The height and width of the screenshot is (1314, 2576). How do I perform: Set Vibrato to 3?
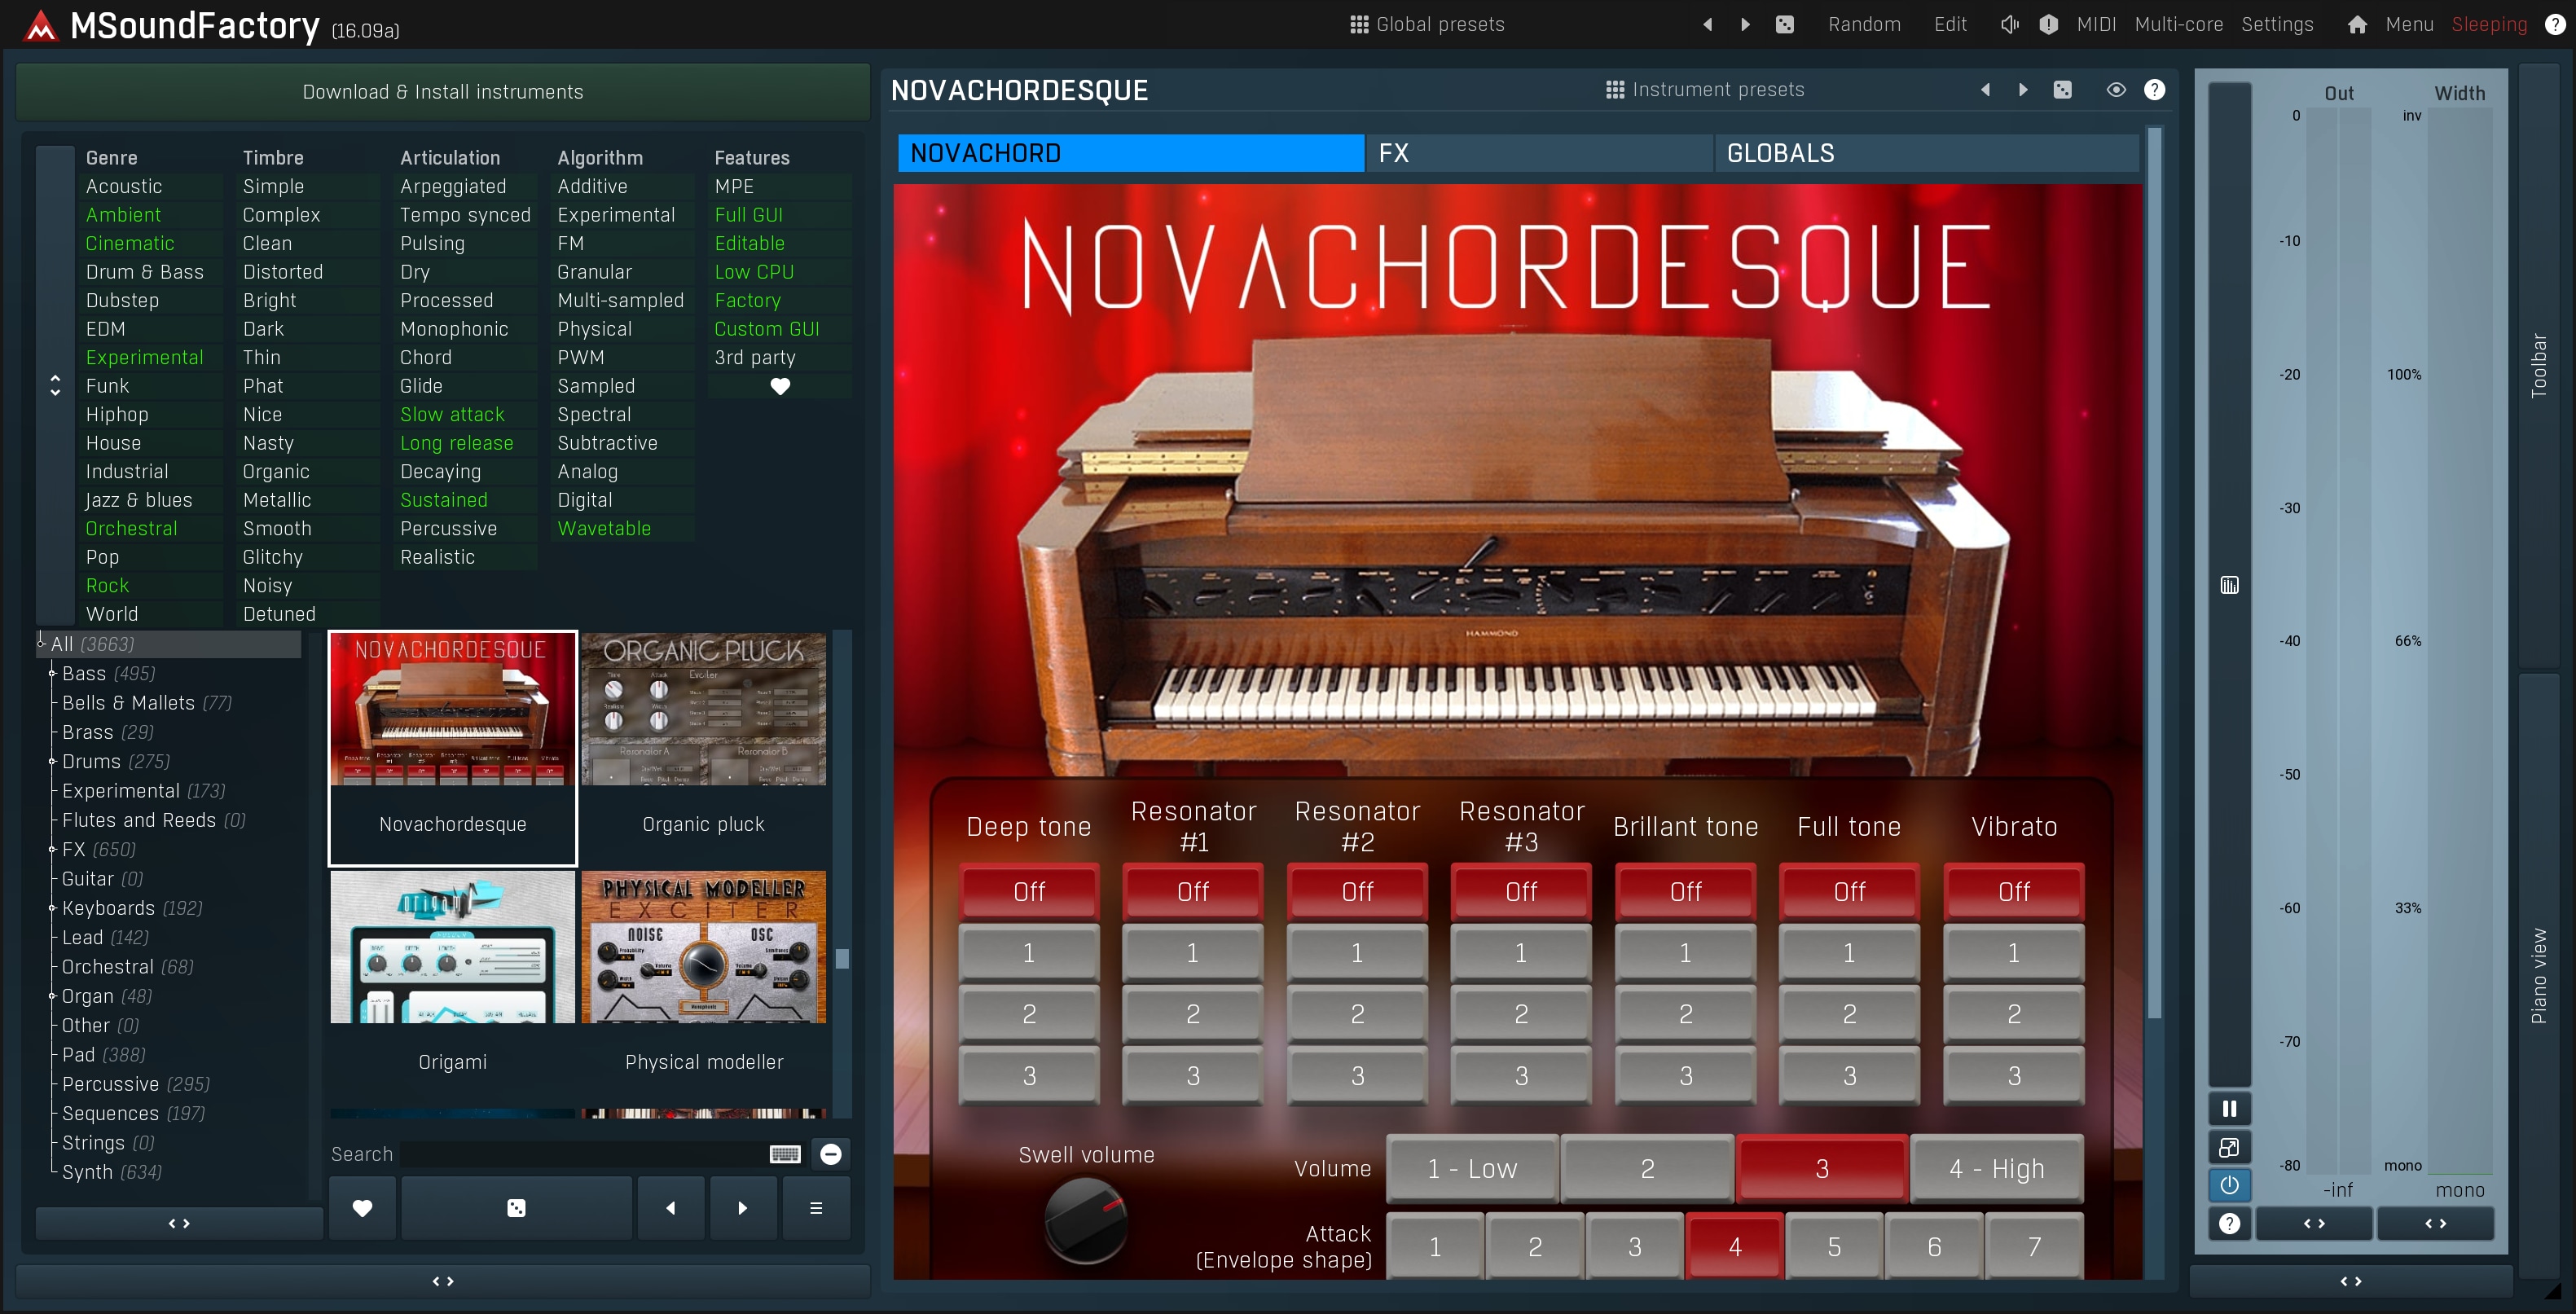(2014, 1076)
